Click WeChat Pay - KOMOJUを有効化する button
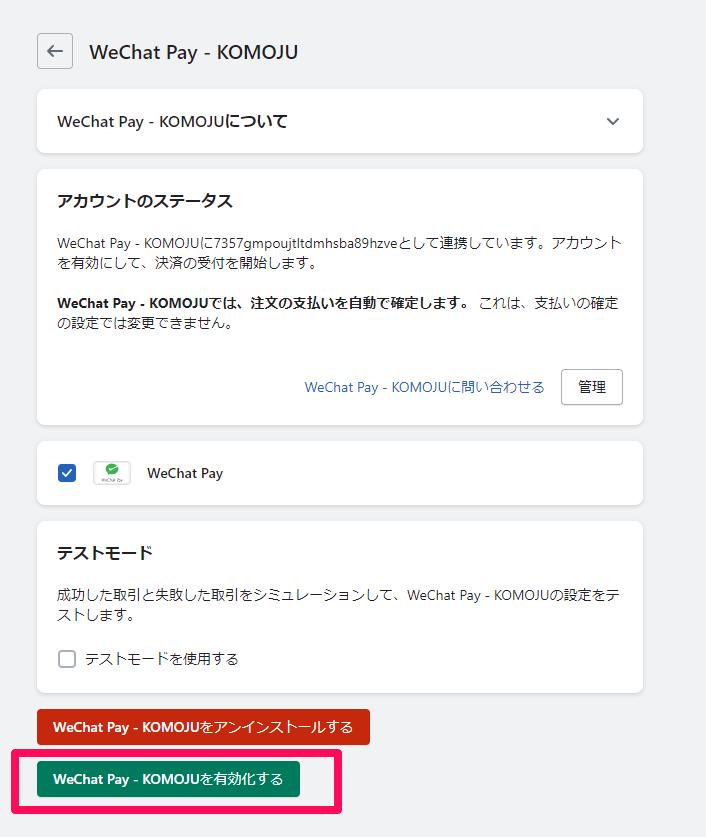 [x=168, y=779]
